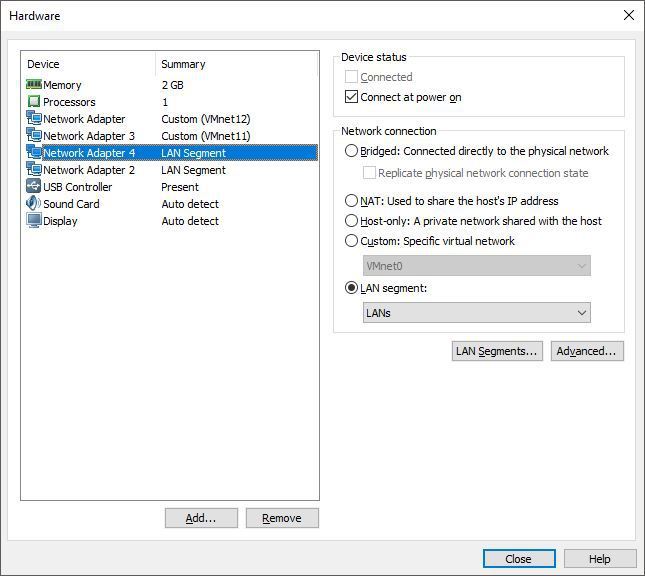Image resolution: width=645 pixels, height=576 pixels.
Task: Click the Display monitor icon
Action: pyautogui.click(x=34, y=220)
